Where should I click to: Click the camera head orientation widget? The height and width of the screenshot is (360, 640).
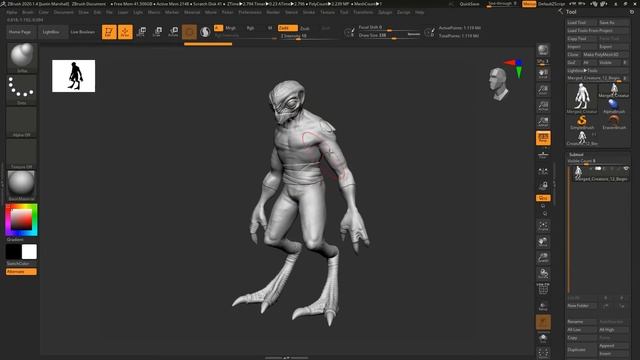pos(499,84)
